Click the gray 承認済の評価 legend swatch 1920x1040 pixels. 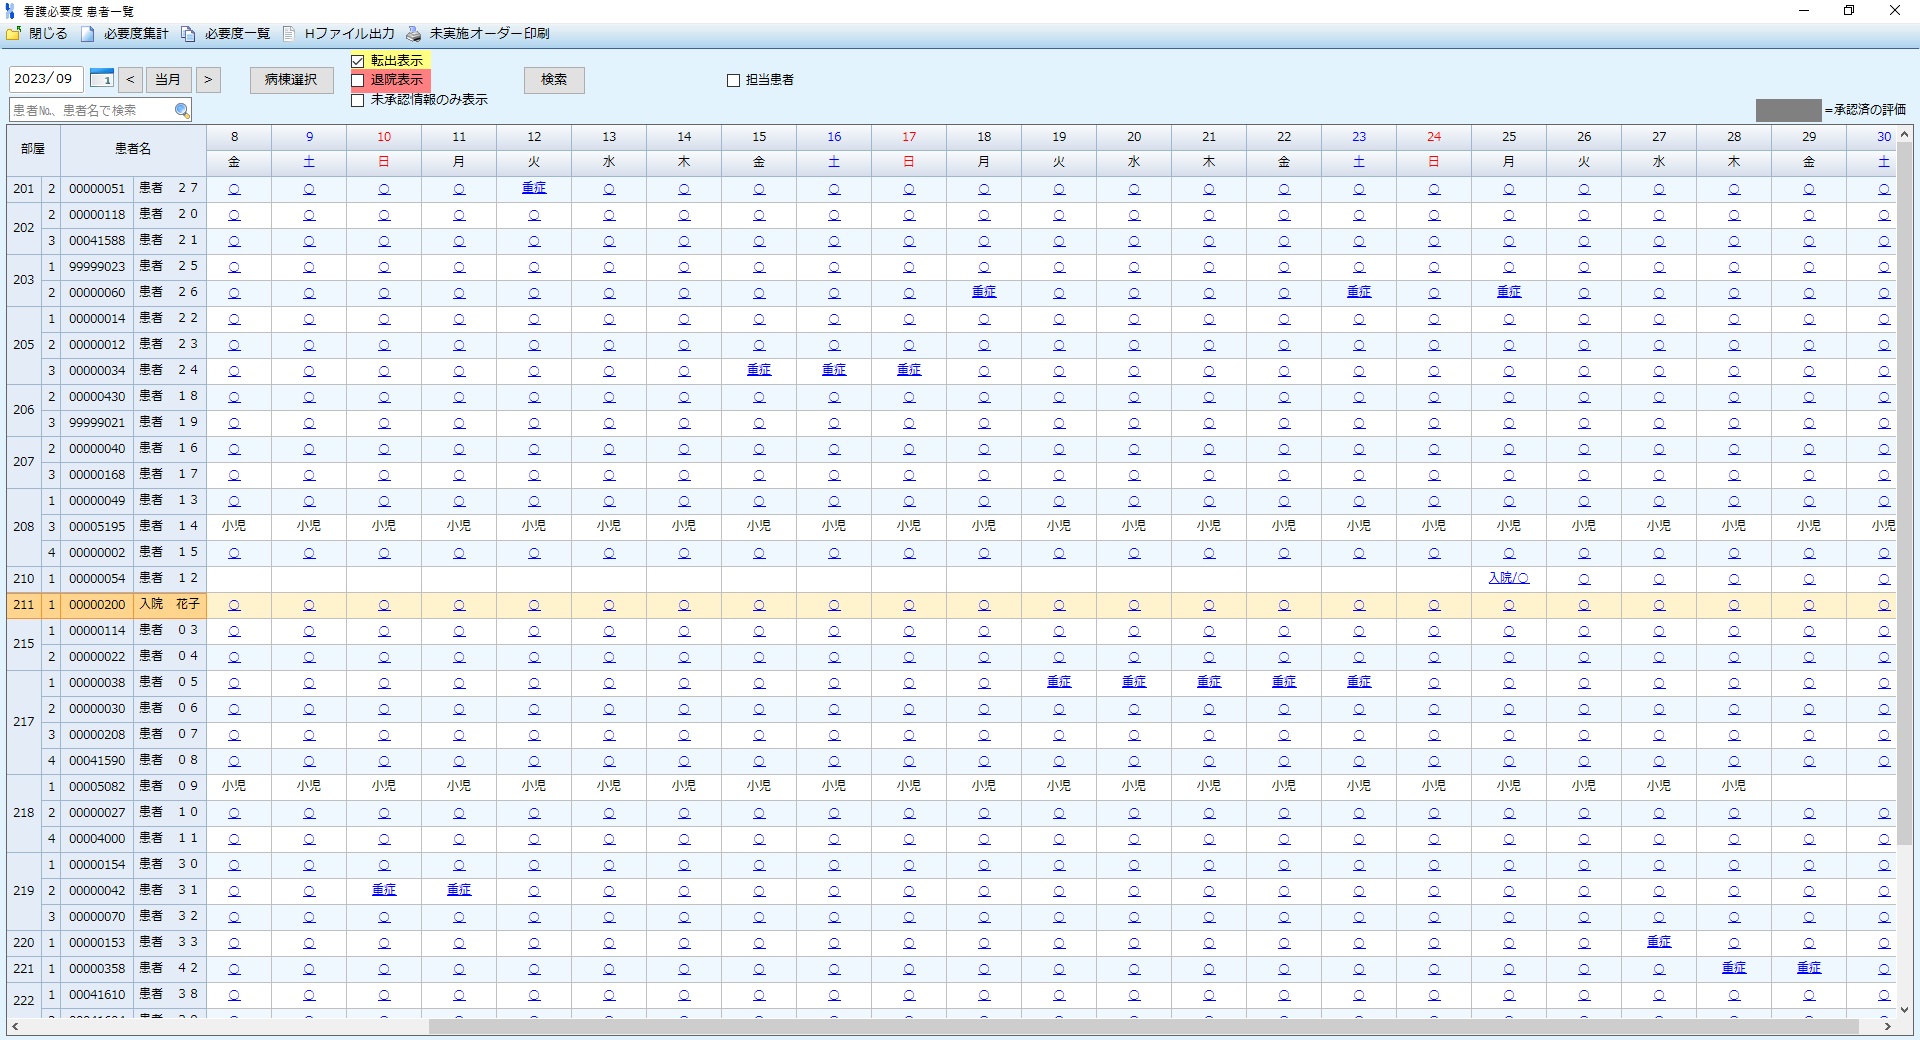pyautogui.click(x=1788, y=110)
